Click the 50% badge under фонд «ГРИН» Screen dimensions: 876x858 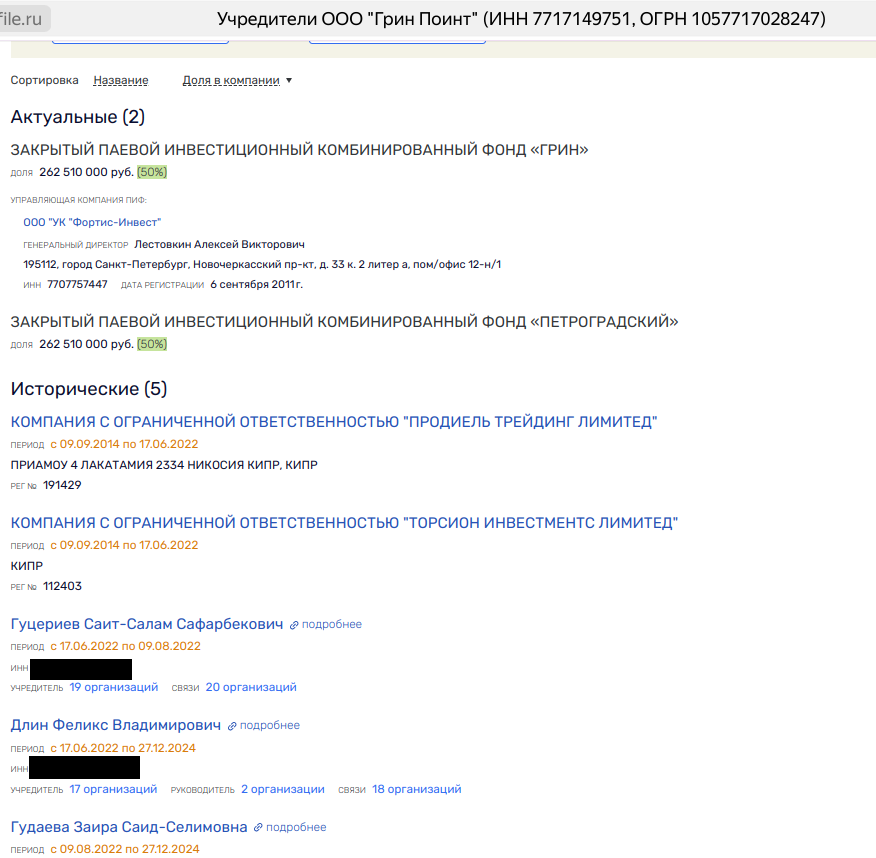point(152,172)
